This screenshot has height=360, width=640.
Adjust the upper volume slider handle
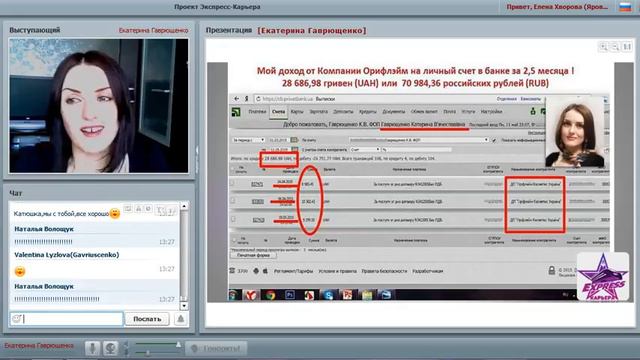[178, 344]
